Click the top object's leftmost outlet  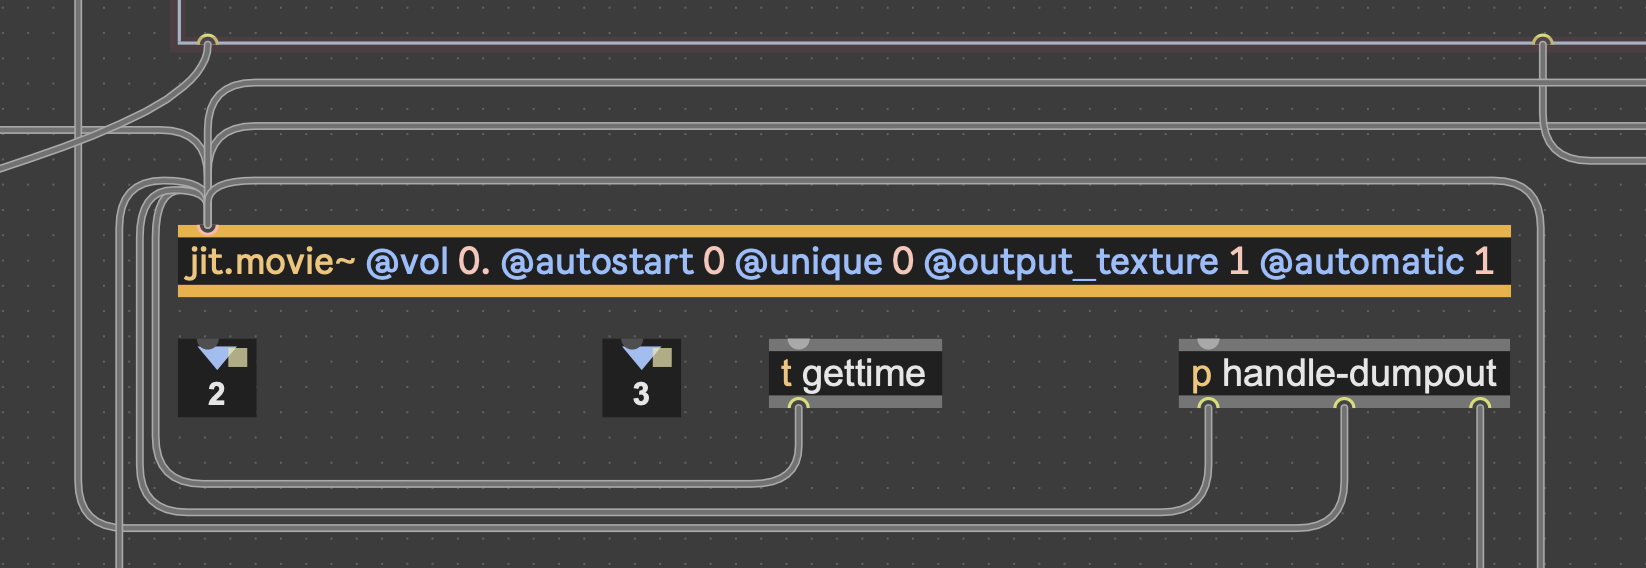(207, 42)
